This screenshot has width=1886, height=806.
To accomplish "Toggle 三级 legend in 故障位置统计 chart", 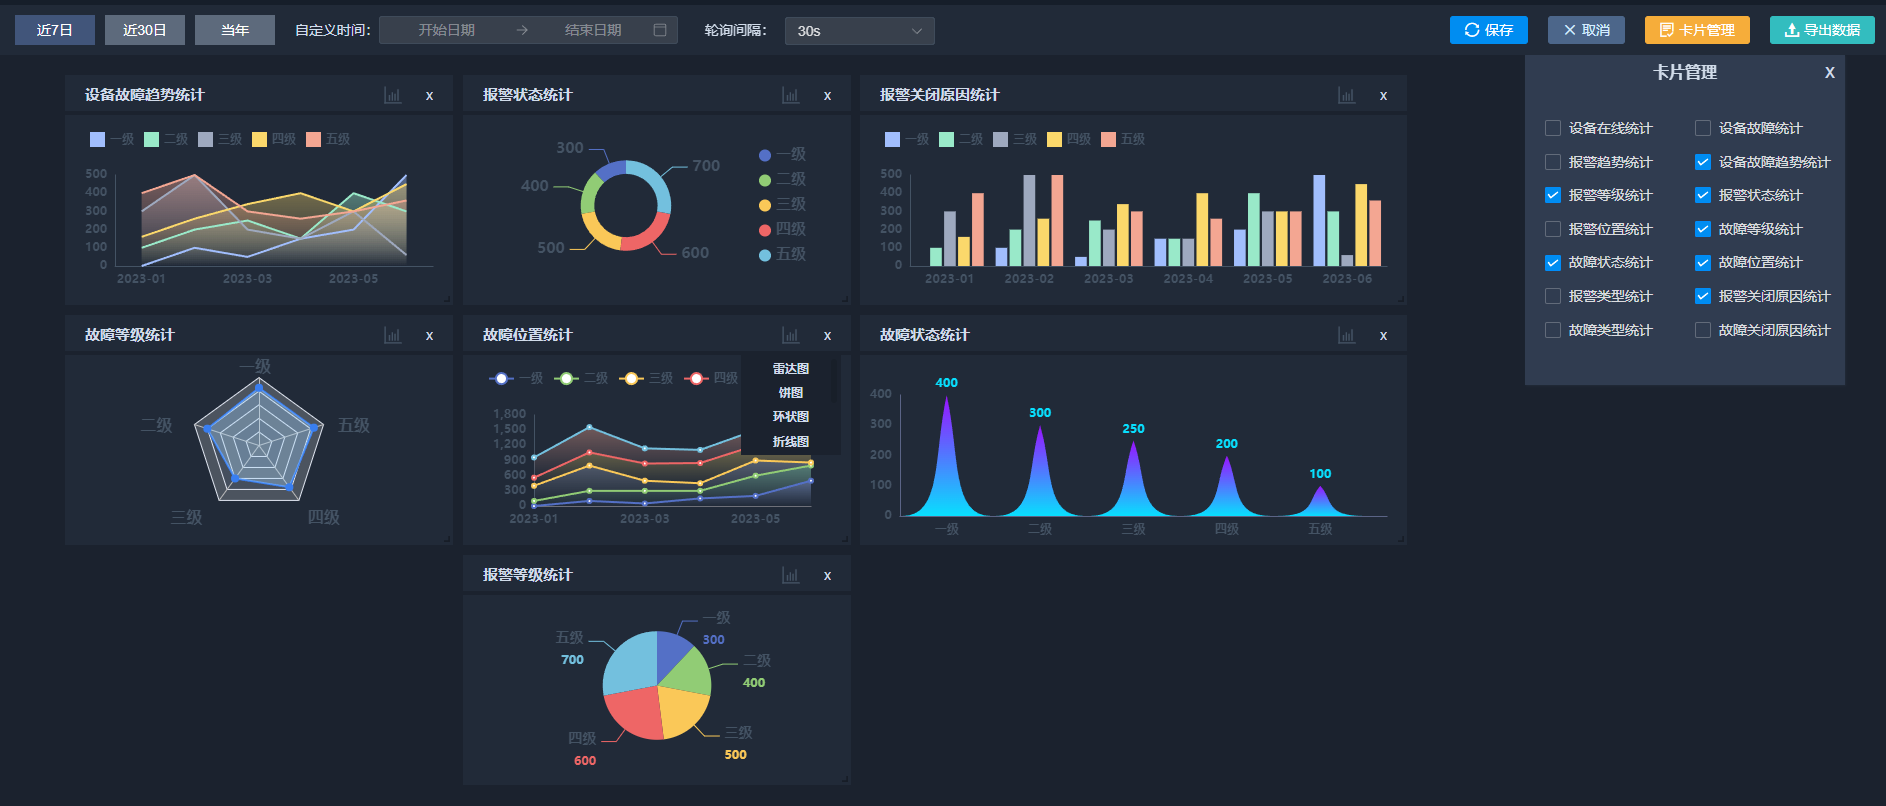I will (x=646, y=378).
